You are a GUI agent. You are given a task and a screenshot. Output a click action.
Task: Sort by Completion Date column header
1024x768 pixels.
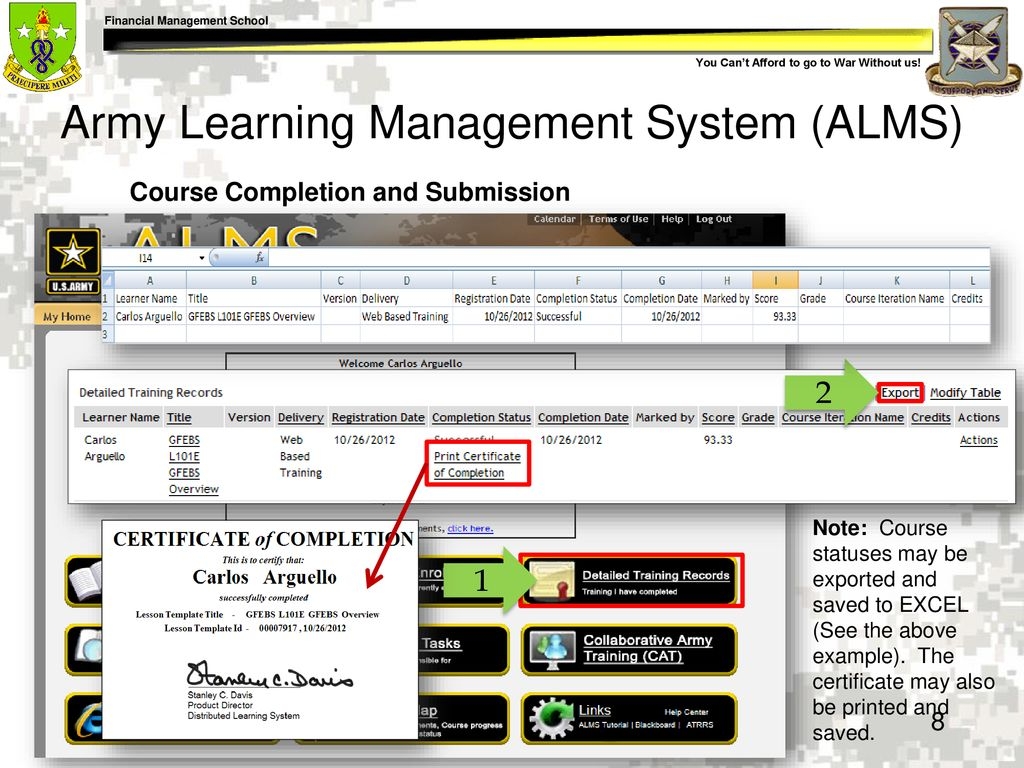[x=583, y=417]
